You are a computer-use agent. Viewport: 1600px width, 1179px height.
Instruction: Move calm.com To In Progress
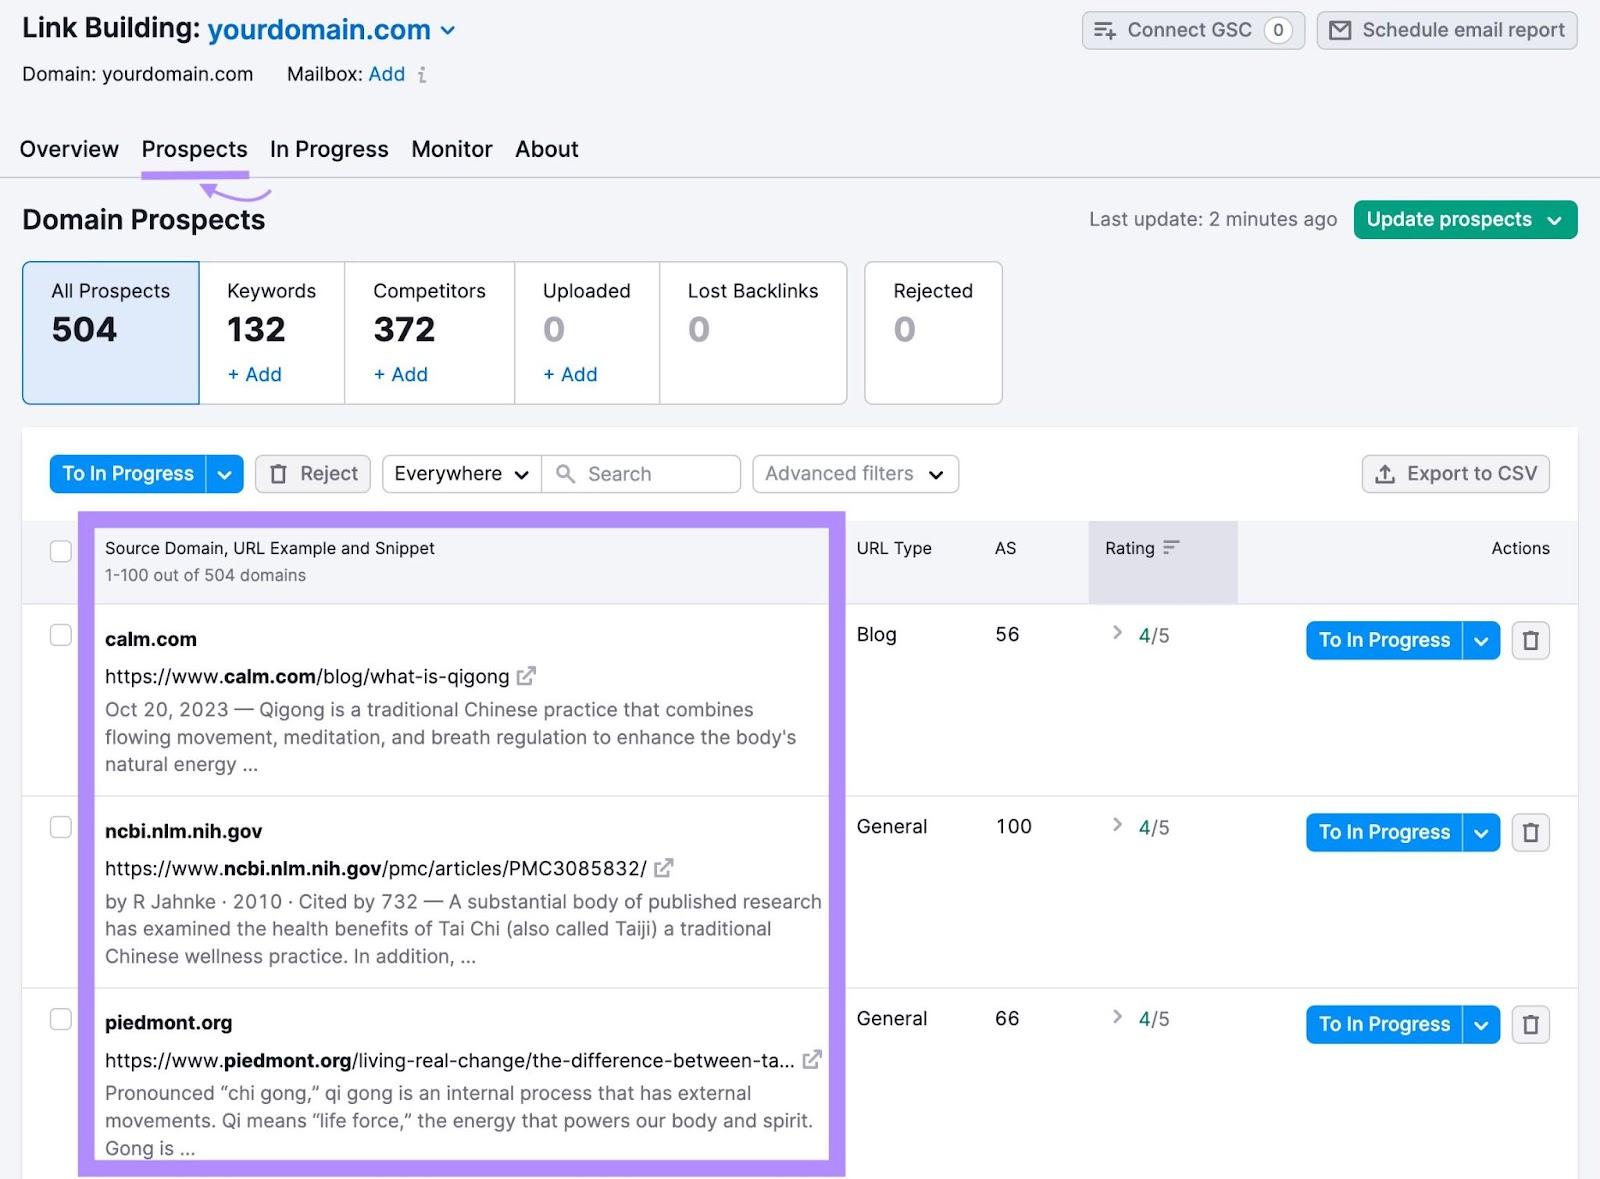pyautogui.click(x=1384, y=640)
